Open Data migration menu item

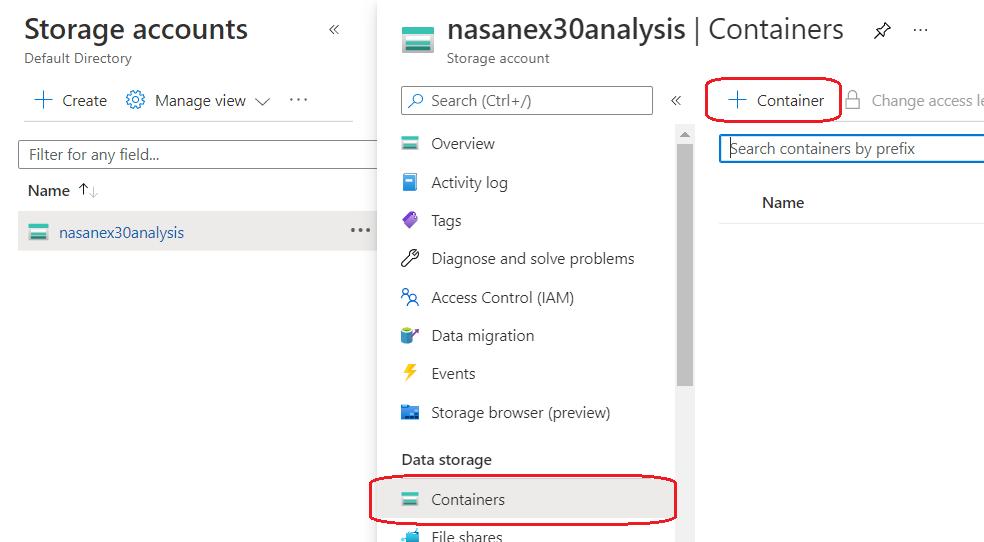click(483, 336)
